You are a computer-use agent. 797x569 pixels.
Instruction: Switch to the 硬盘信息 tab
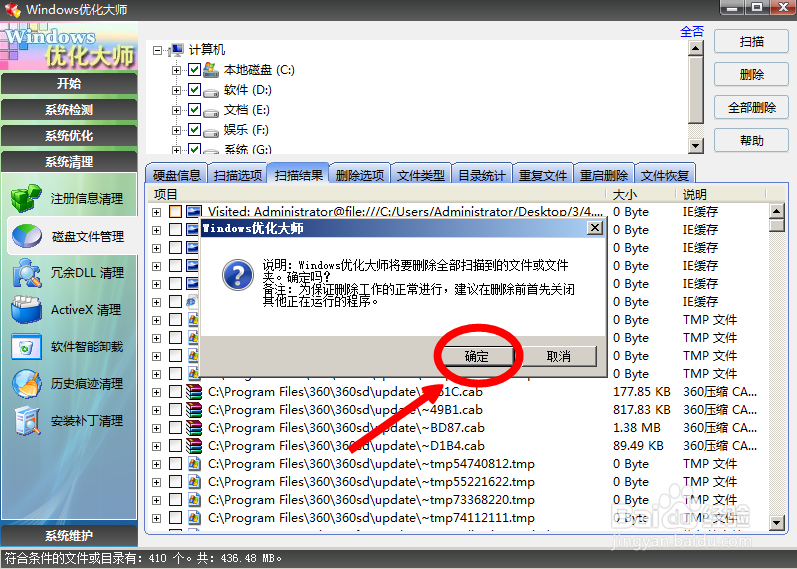click(x=176, y=175)
